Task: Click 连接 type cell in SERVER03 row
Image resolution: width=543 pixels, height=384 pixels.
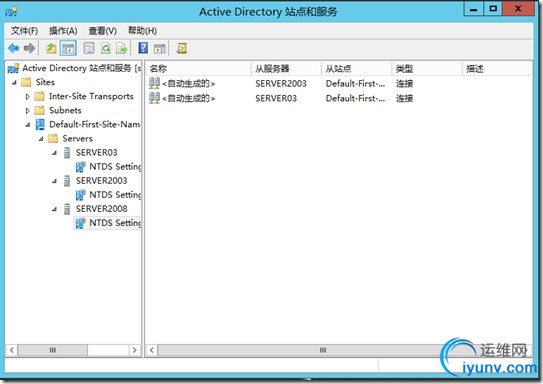Action: (x=404, y=98)
